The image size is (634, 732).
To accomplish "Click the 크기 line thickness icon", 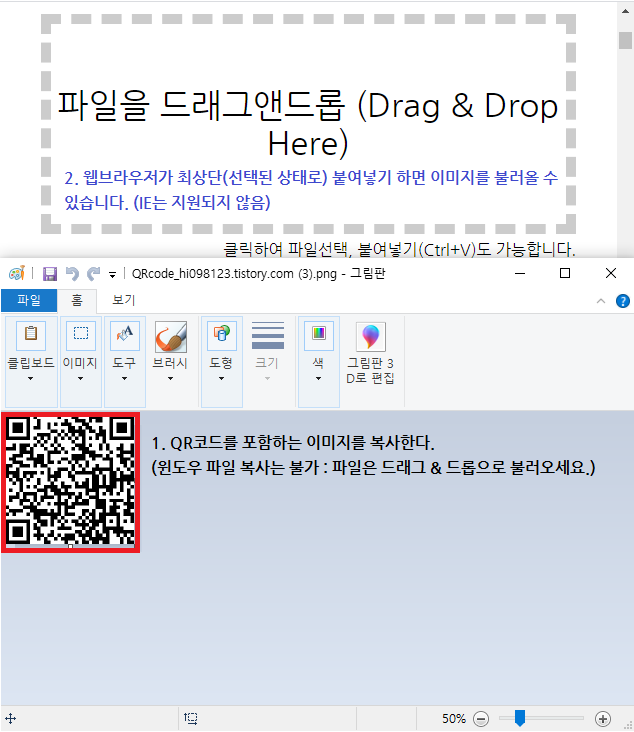I will click(x=268, y=335).
